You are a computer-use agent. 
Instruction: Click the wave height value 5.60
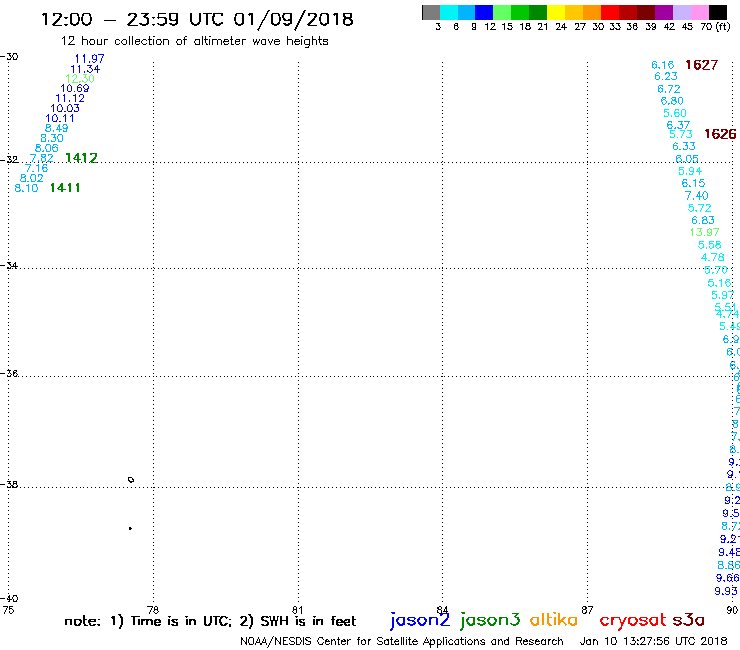(675, 113)
